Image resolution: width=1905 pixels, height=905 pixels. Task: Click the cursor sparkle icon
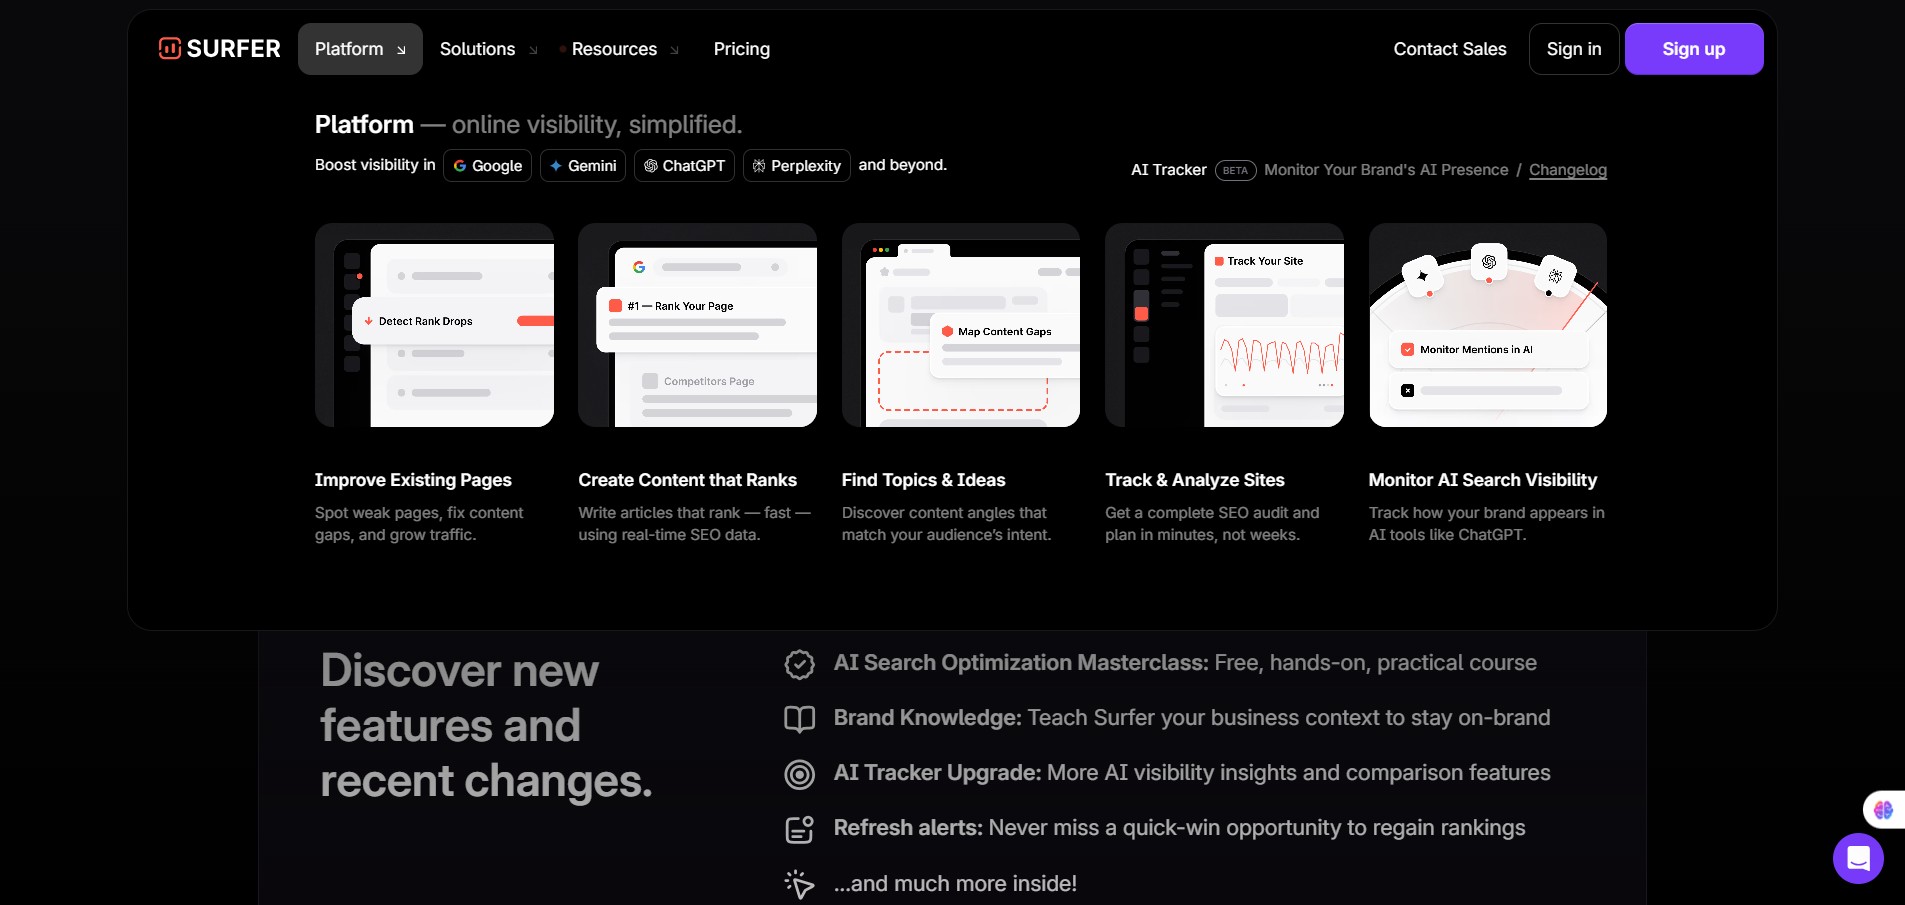coord(799,884)
